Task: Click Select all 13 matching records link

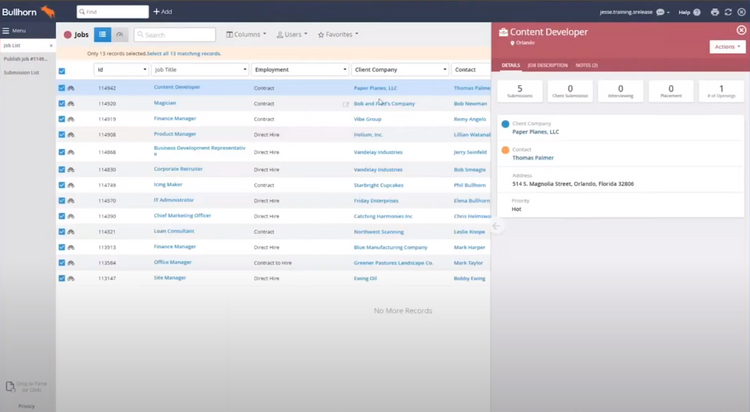Action: coord(184,54)
